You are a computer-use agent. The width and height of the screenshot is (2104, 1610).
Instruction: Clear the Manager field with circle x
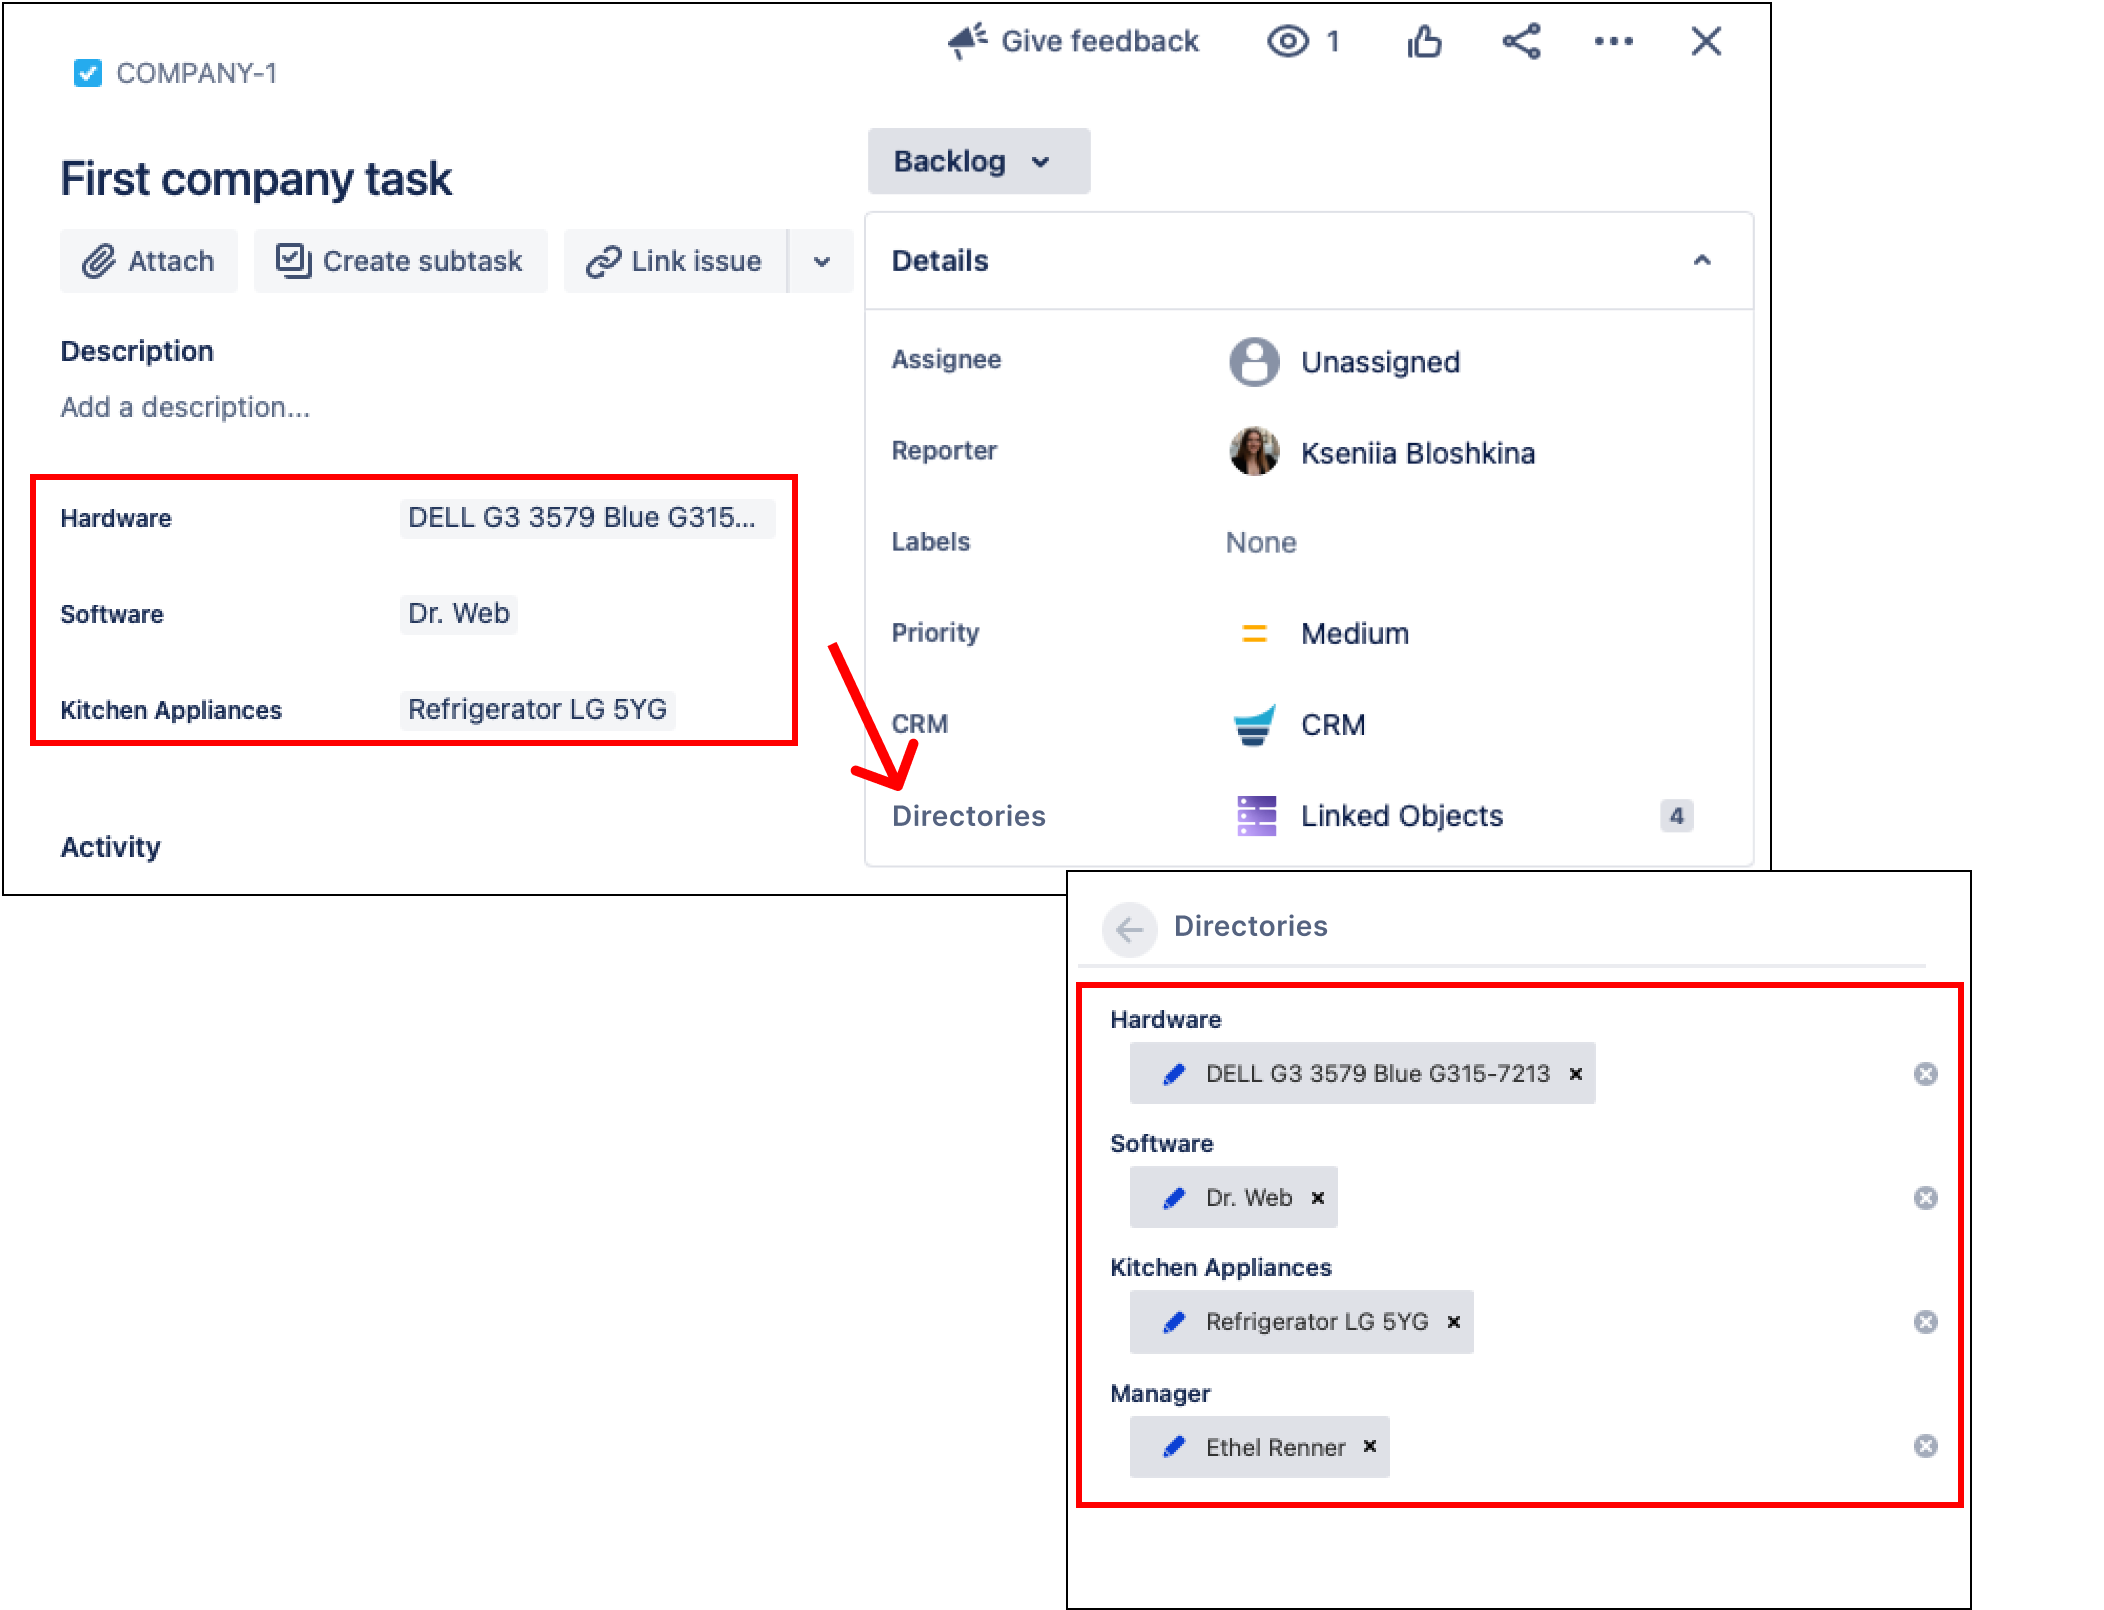click(x=1925, y=1446)
